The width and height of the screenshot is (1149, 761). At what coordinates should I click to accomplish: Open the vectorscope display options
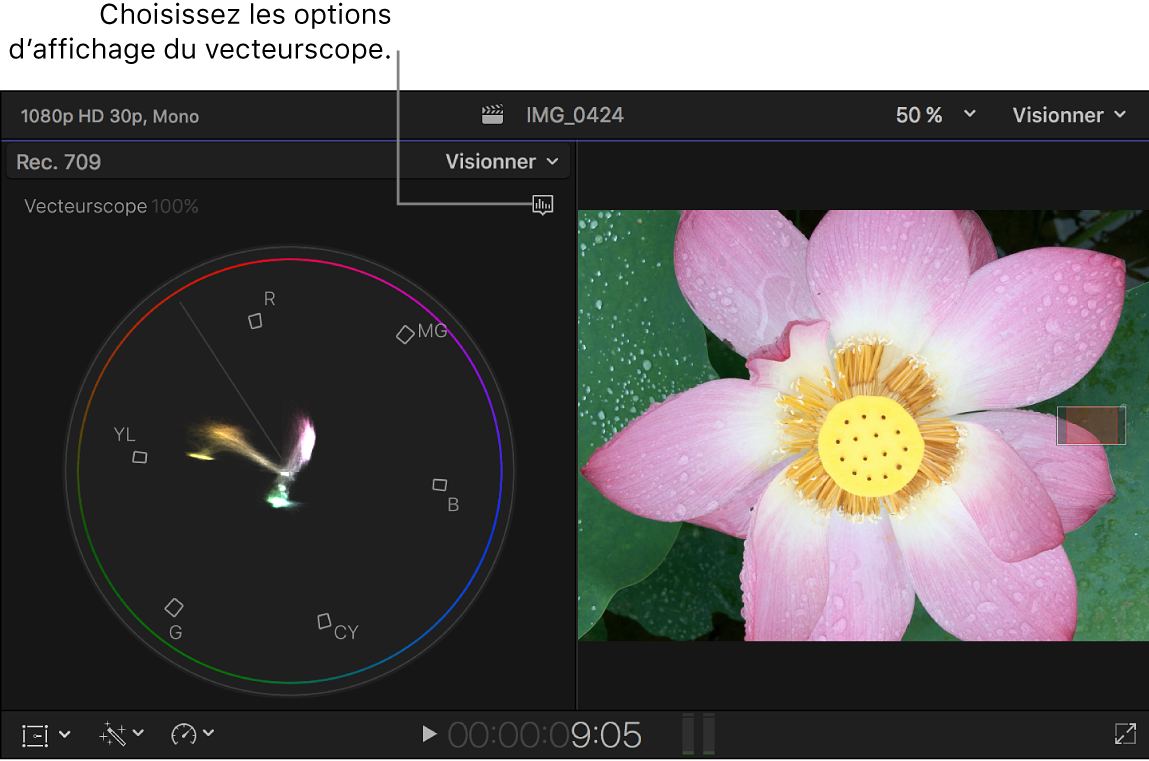[x=543, y=205]
